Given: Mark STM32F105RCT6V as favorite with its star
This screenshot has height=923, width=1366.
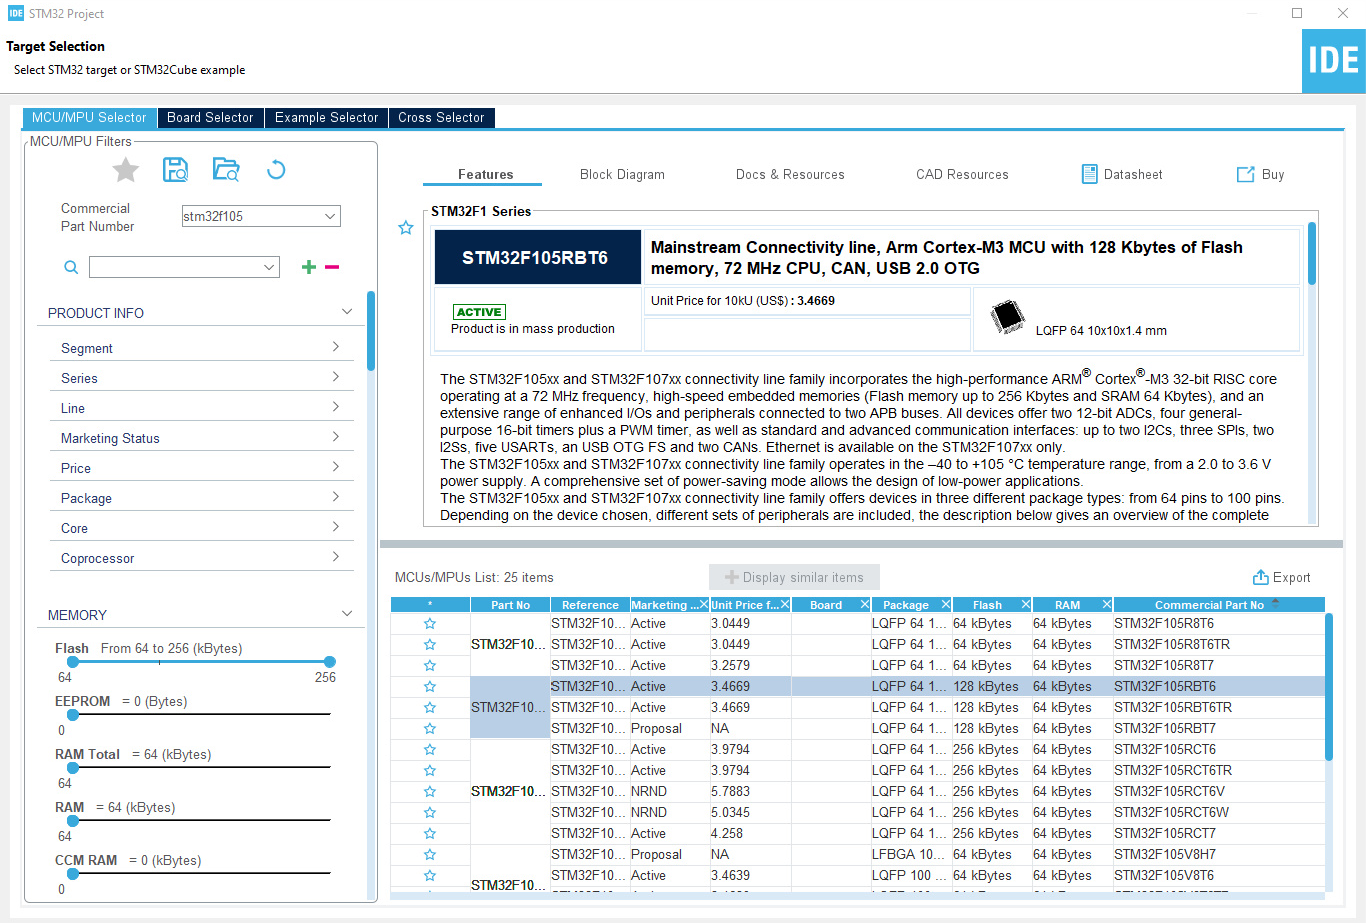Looking at the screenshot, I should [430, 792].
